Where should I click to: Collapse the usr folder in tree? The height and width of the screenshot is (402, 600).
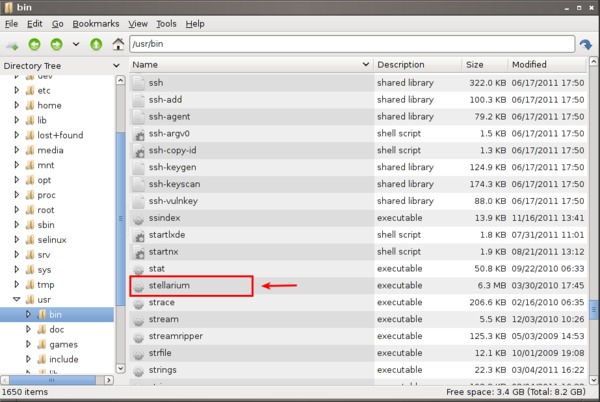(x=16, y=299)
